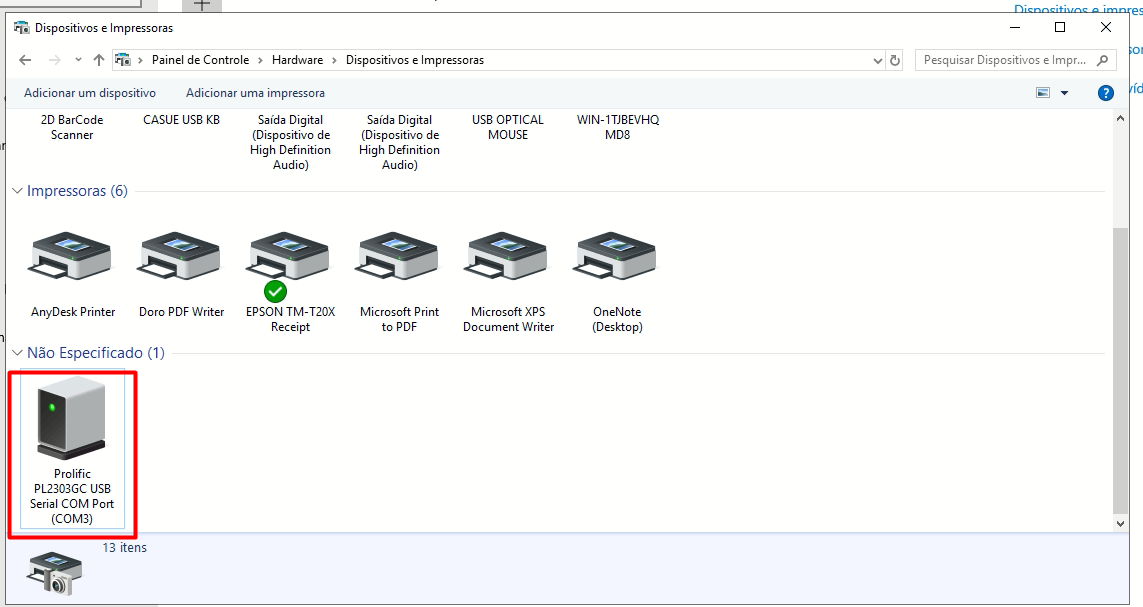Open the Help question mark icon
Viewport: 1143px width, 607px height.
pos(1105,93)
